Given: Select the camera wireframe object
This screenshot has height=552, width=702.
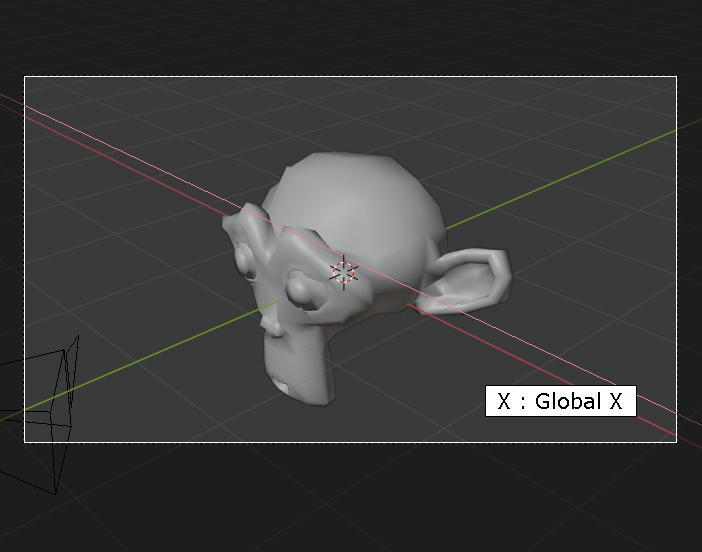Looking at the screenshot, I should click(40, 414).
